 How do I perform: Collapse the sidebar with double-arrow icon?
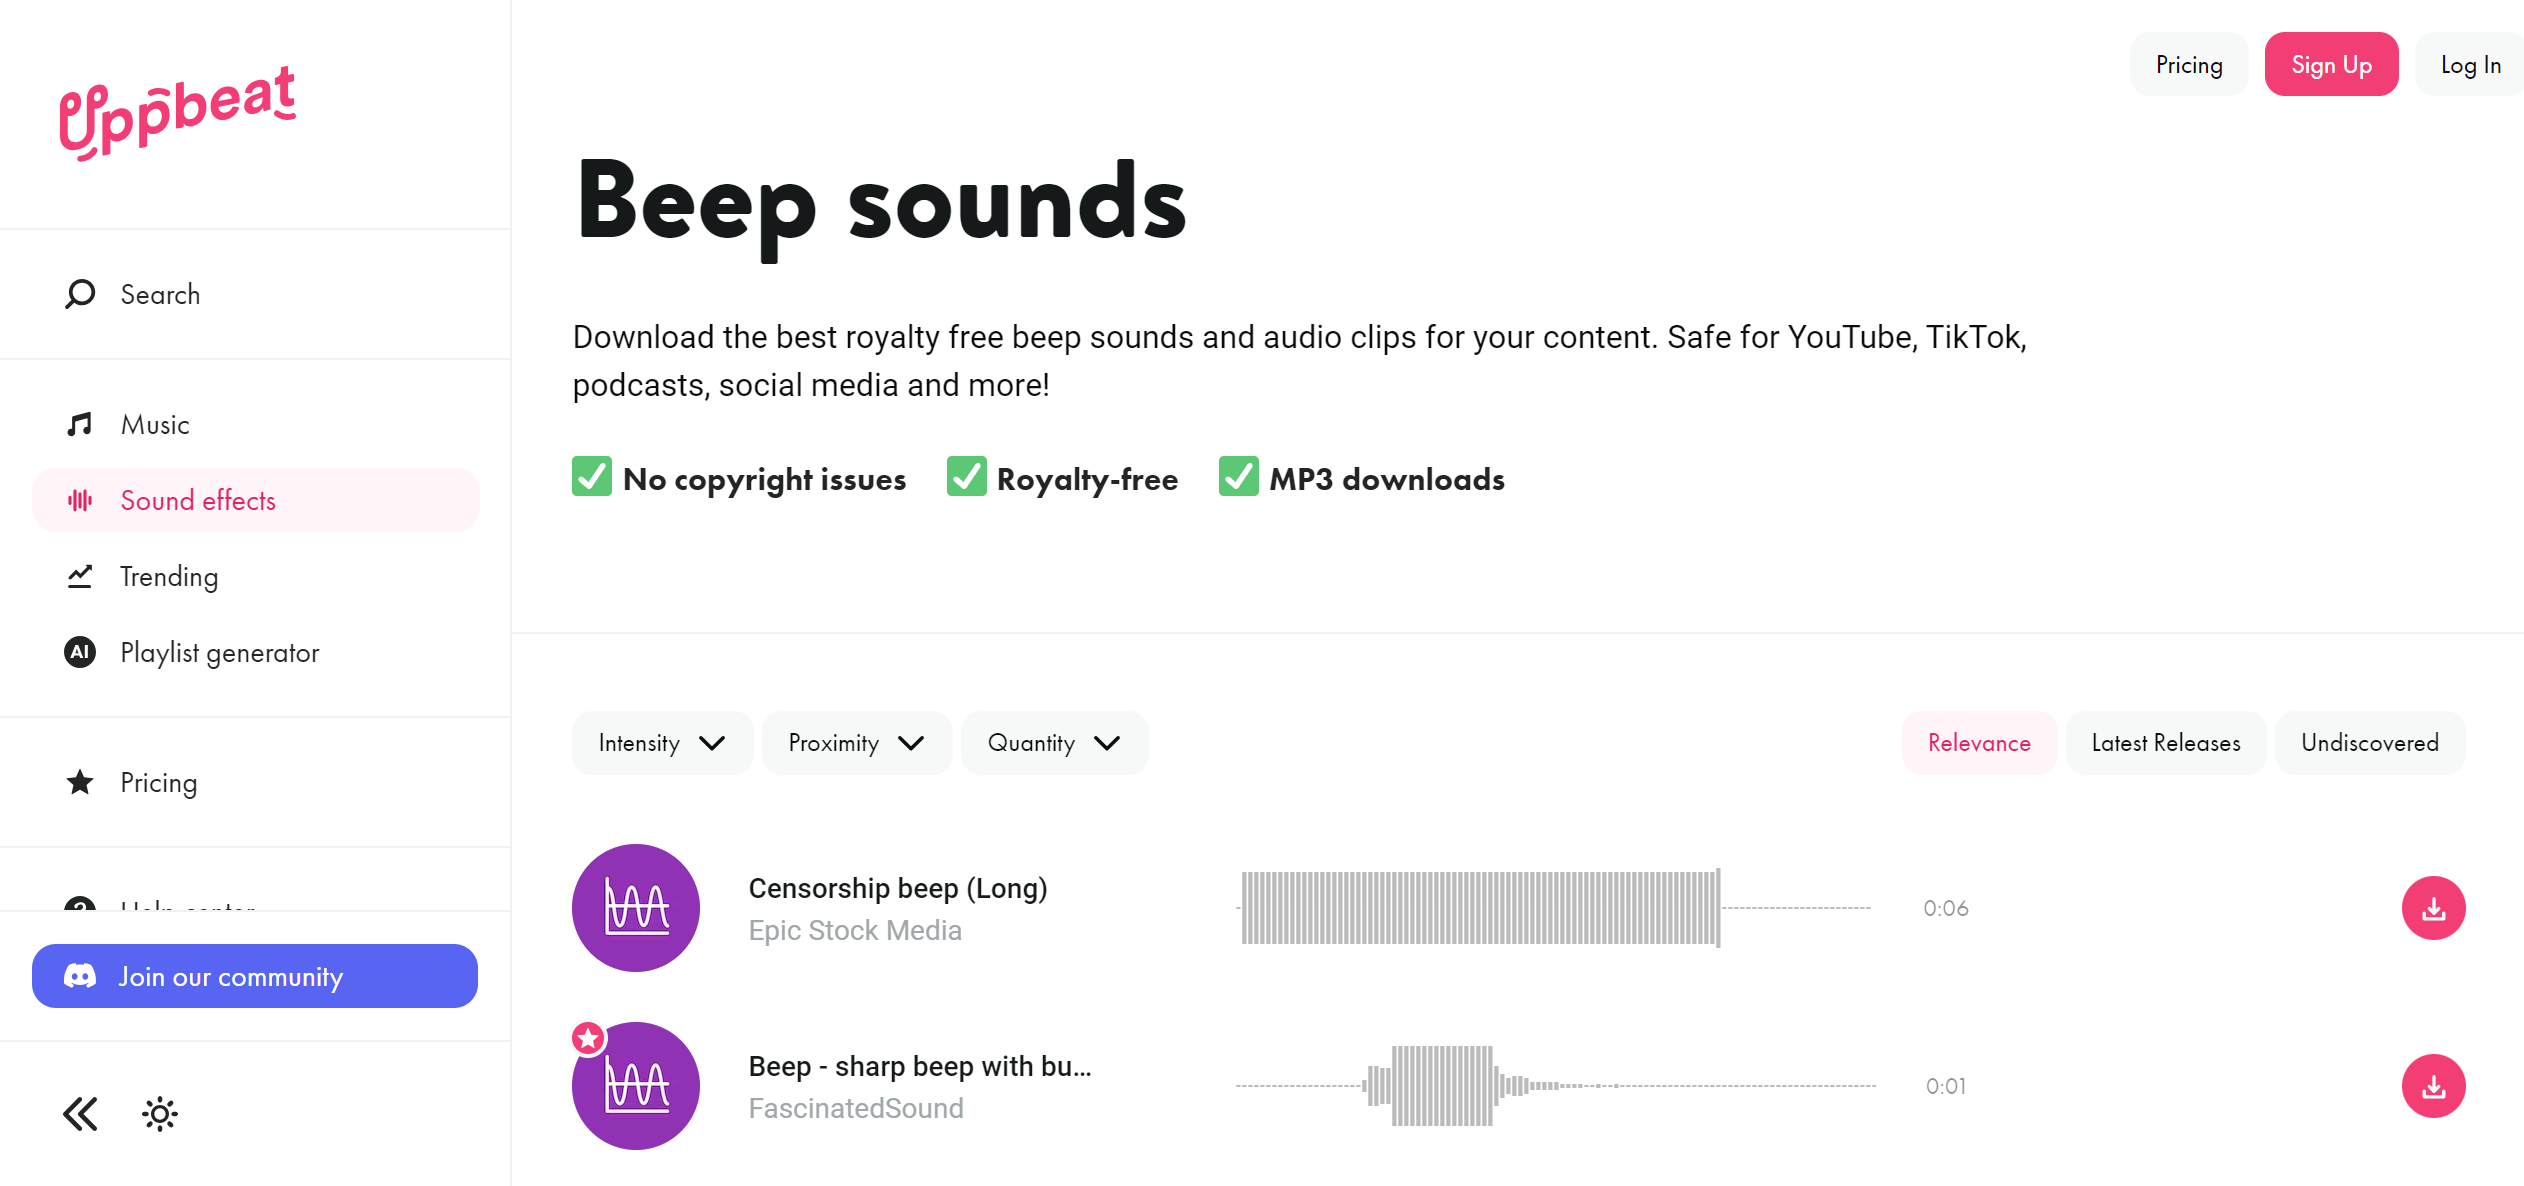(80, 1114)
